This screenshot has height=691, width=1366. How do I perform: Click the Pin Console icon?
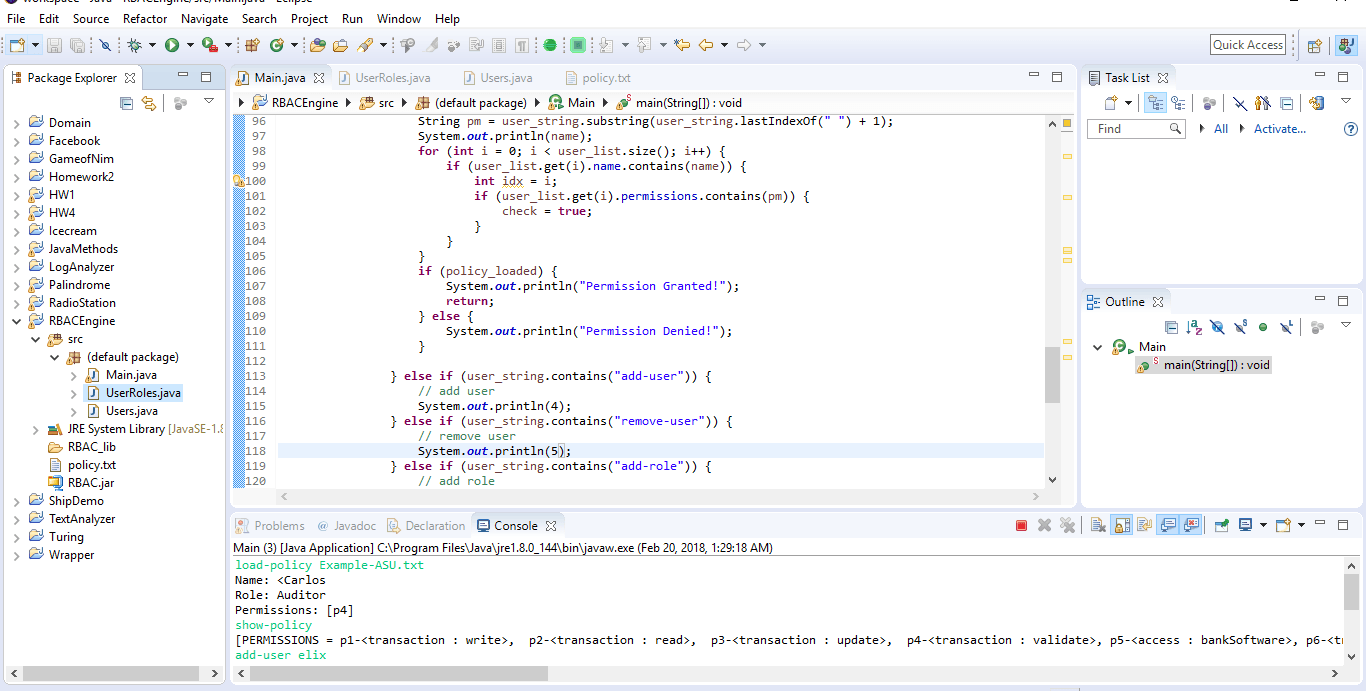(1222, 525)
